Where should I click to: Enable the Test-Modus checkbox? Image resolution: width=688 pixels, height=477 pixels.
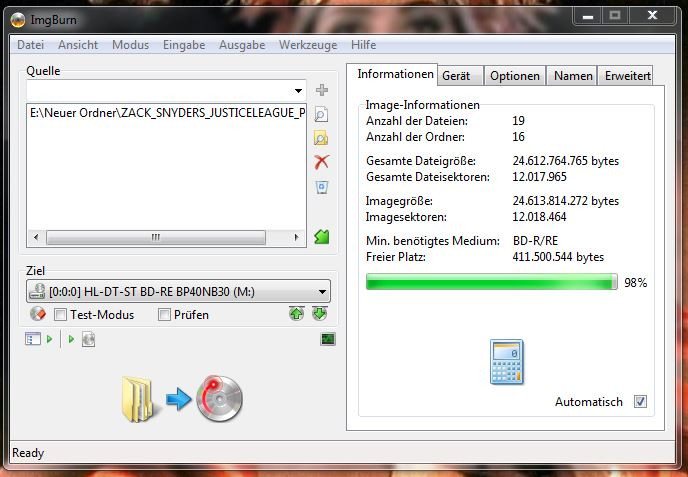point(60,315)
